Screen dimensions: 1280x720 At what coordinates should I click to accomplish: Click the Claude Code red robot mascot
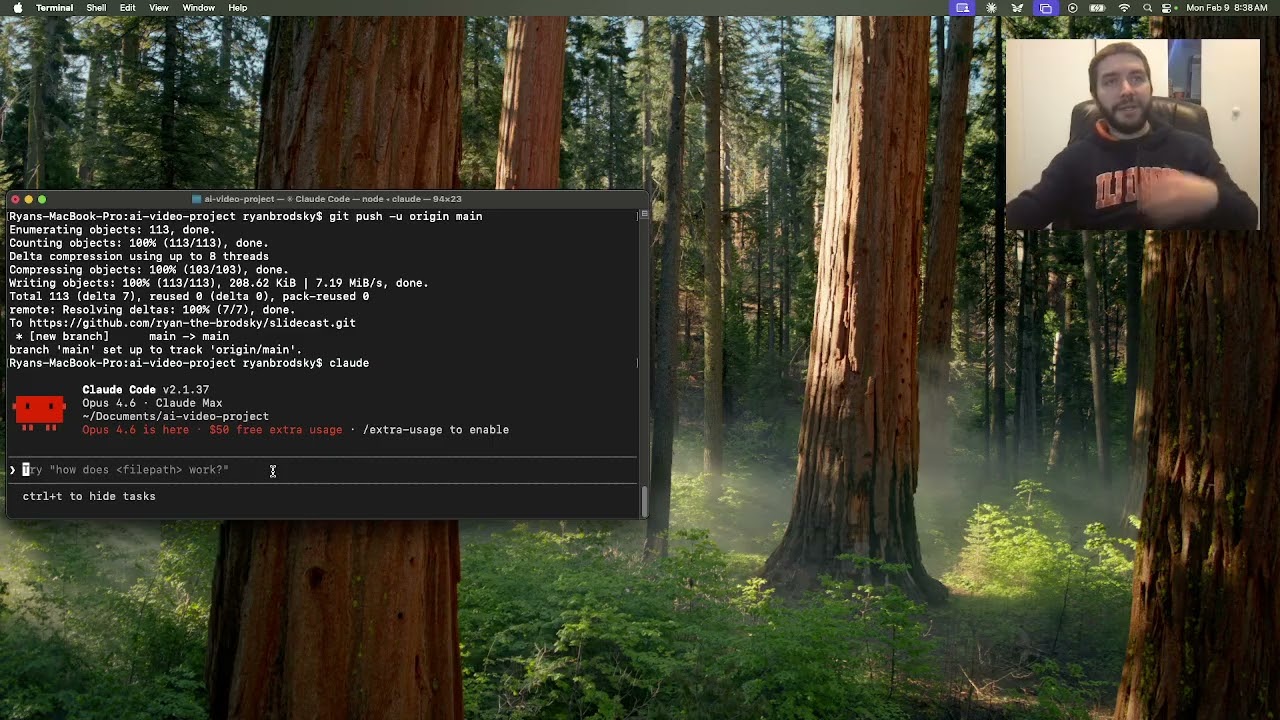tap(40, 412)
